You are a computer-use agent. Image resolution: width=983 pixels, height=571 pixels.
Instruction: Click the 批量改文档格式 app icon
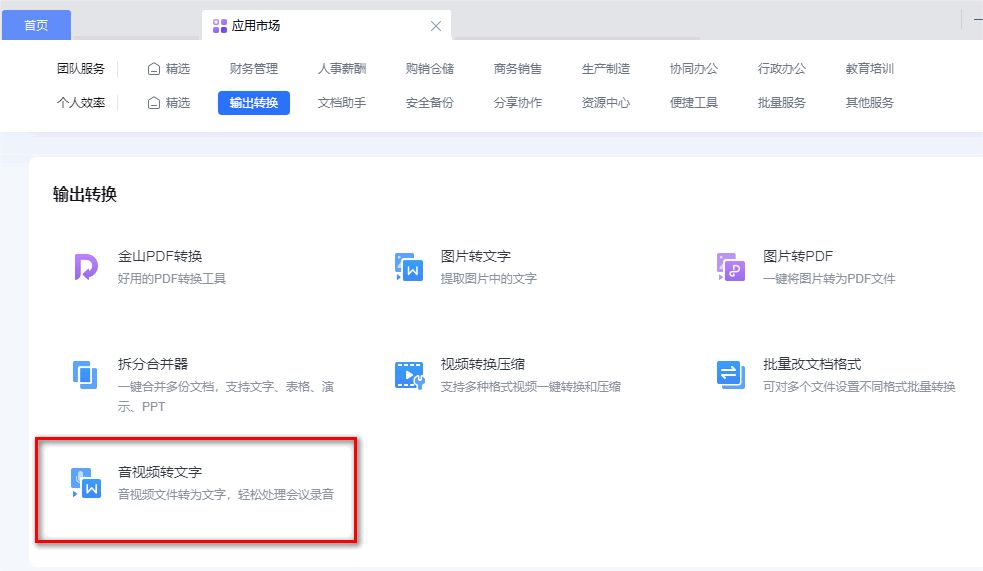tap(731, 375)
